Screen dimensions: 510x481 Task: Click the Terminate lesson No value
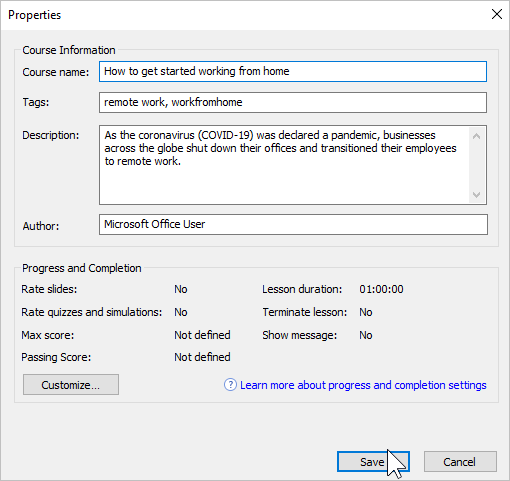point(366,312)
